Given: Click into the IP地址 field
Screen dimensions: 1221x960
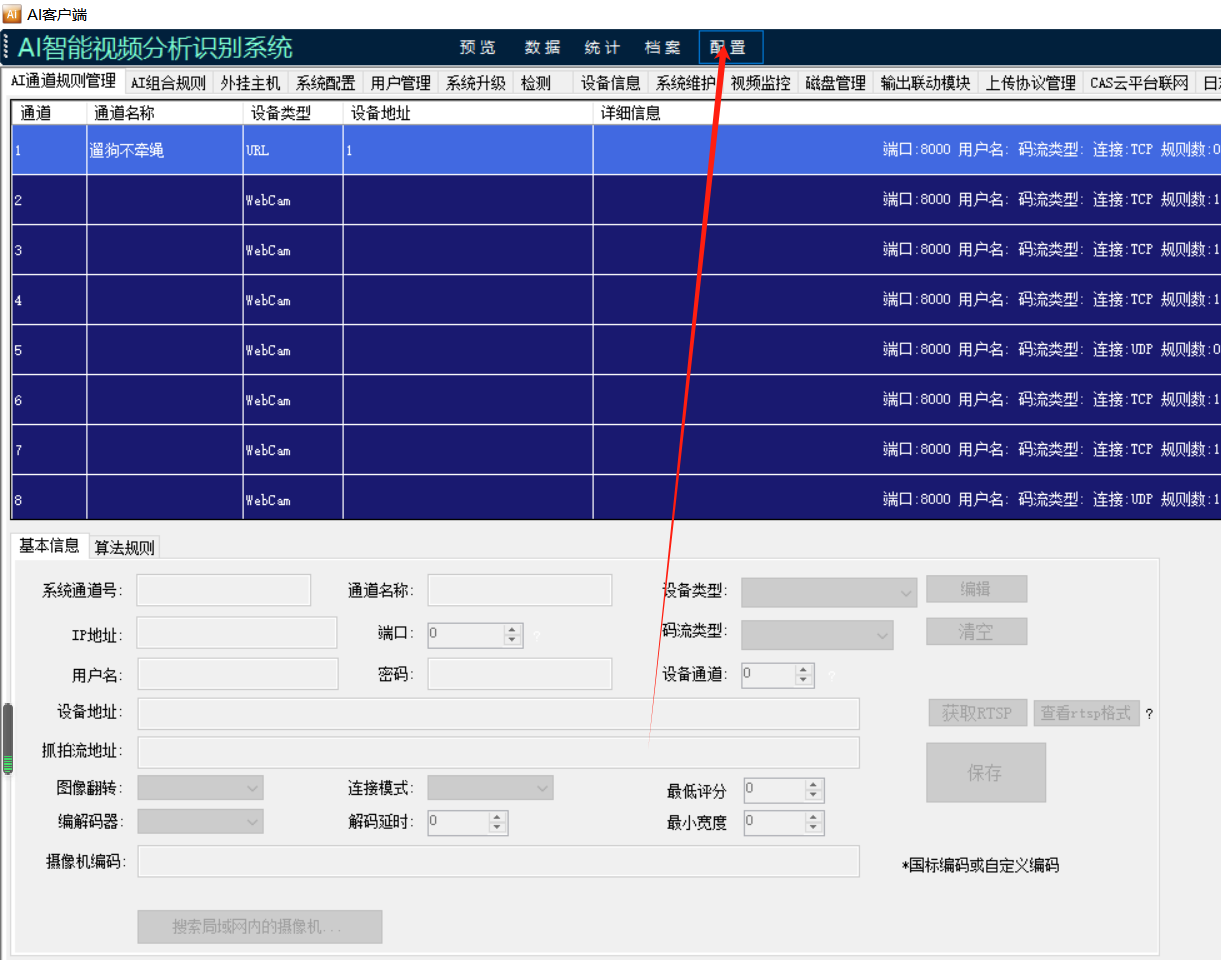Looking at the screenshot, I should pos(237,633).
